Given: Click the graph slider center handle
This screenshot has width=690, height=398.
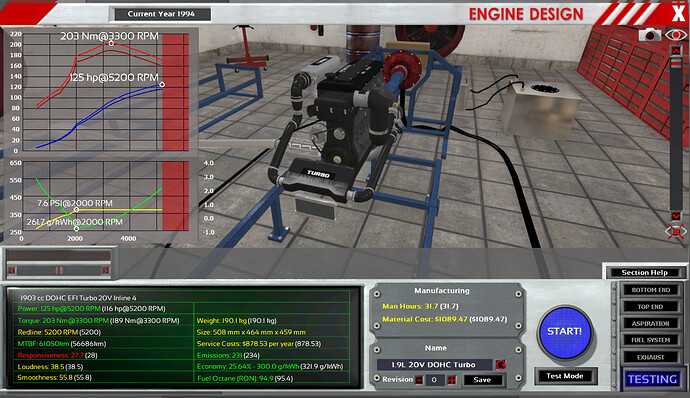Looking at the screenshot, I should click(x=59, y=270).
